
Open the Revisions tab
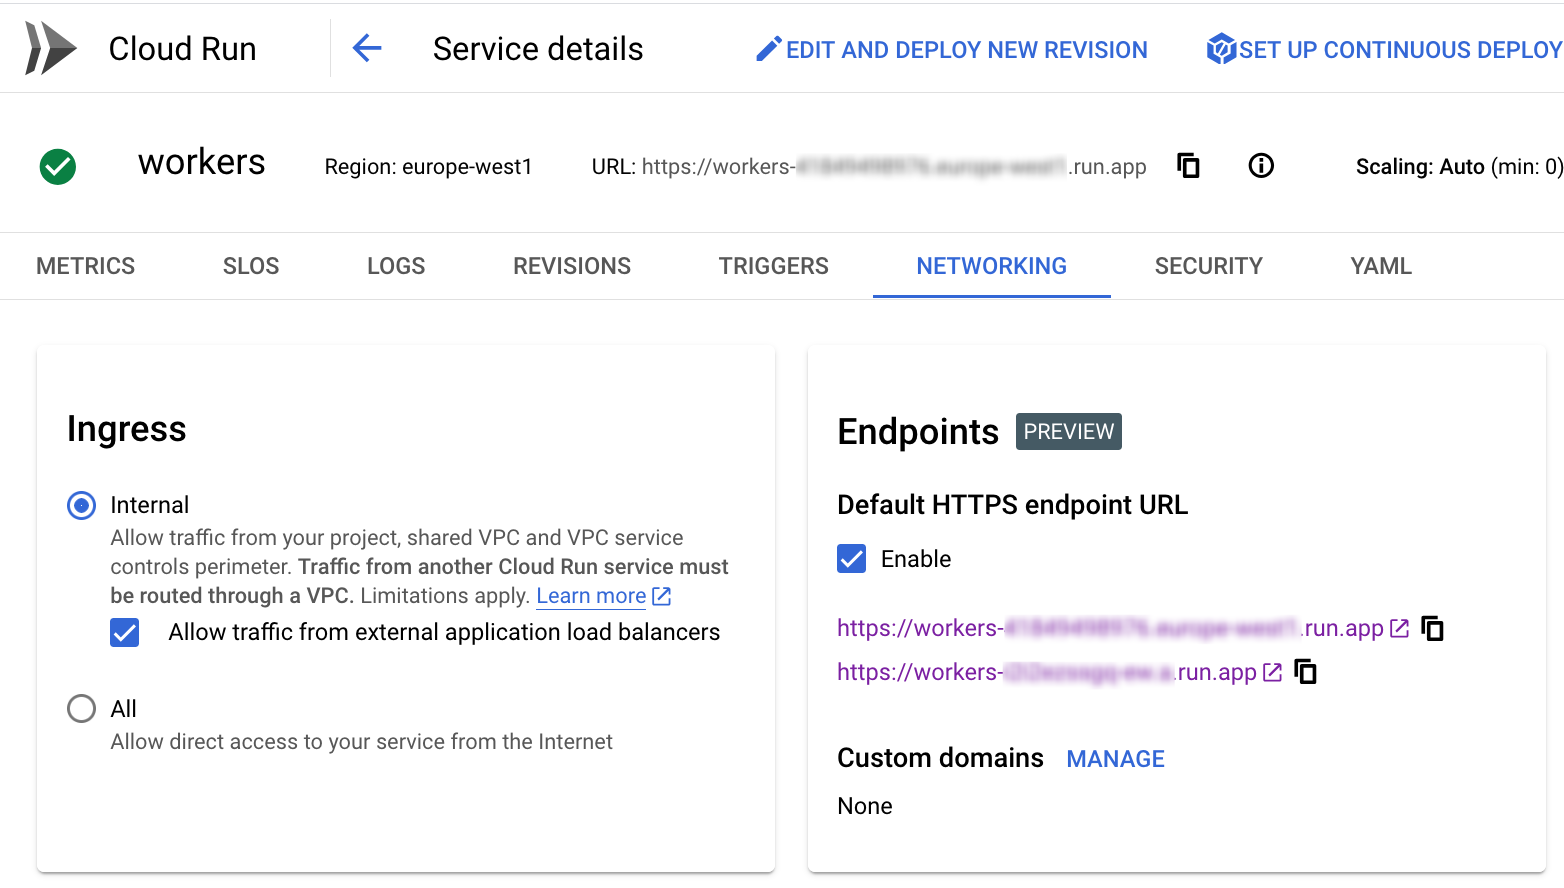[x=572, y=266]
